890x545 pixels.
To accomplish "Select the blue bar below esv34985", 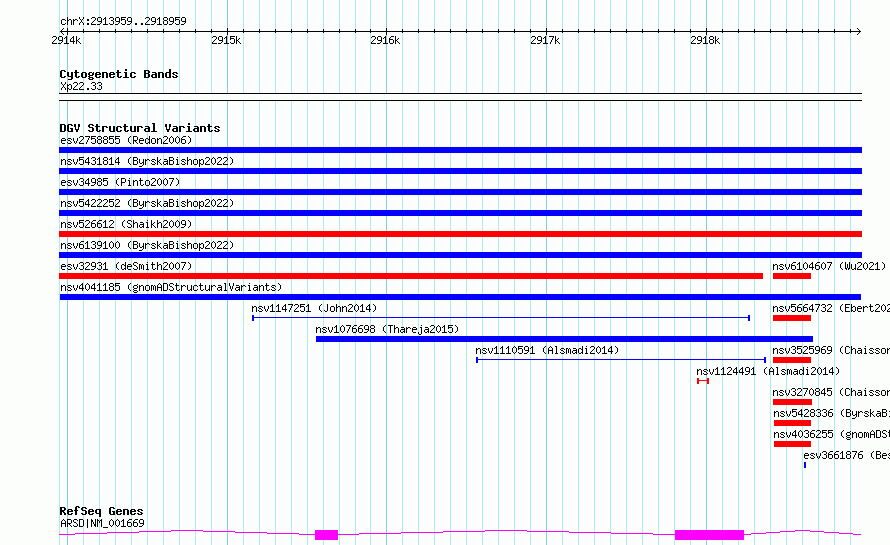I will click(460, 192).
